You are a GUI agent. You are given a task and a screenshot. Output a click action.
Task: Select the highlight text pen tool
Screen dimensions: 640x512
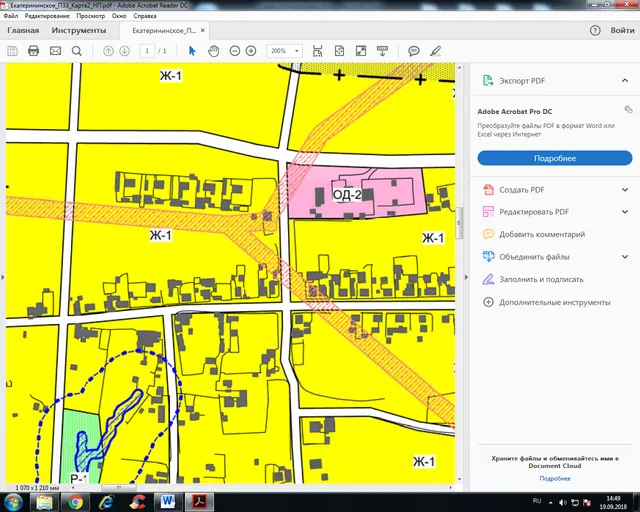point(436,51)
